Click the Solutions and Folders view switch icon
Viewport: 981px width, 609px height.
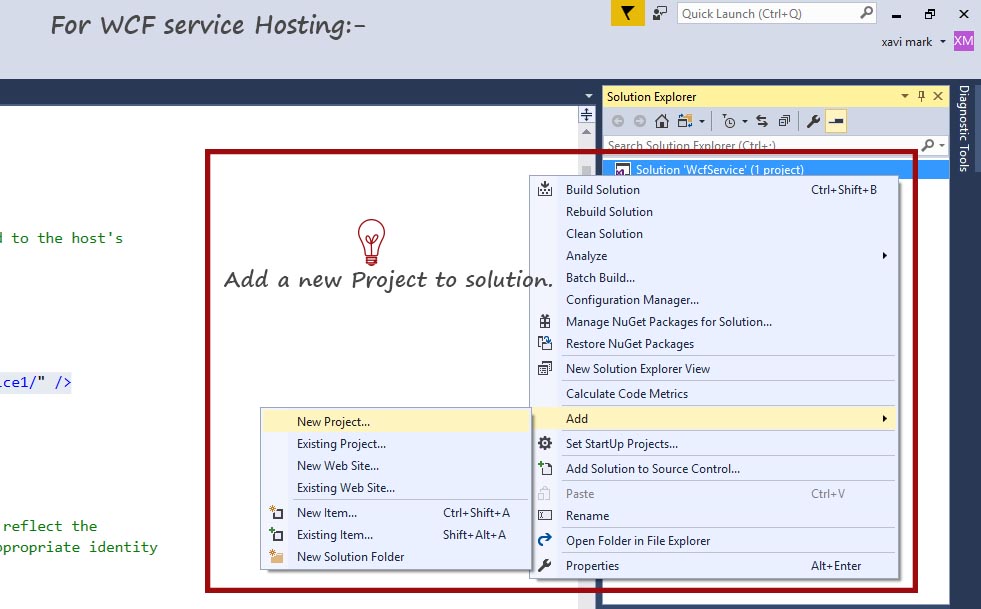(685, 121)
